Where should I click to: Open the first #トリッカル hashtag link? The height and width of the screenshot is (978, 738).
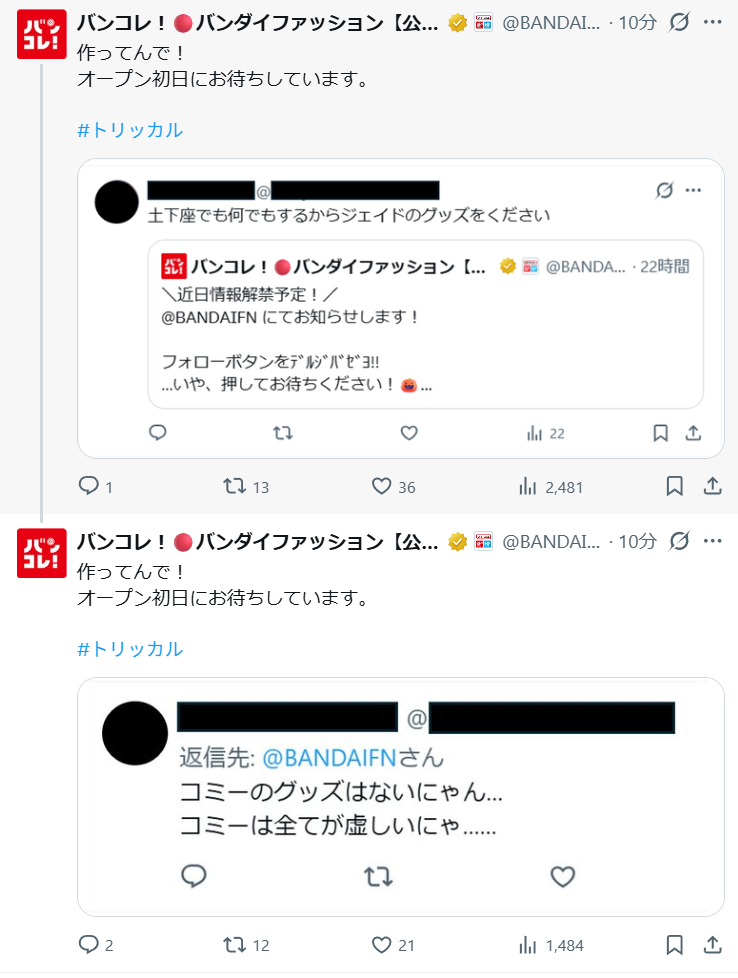click(130, 130)
